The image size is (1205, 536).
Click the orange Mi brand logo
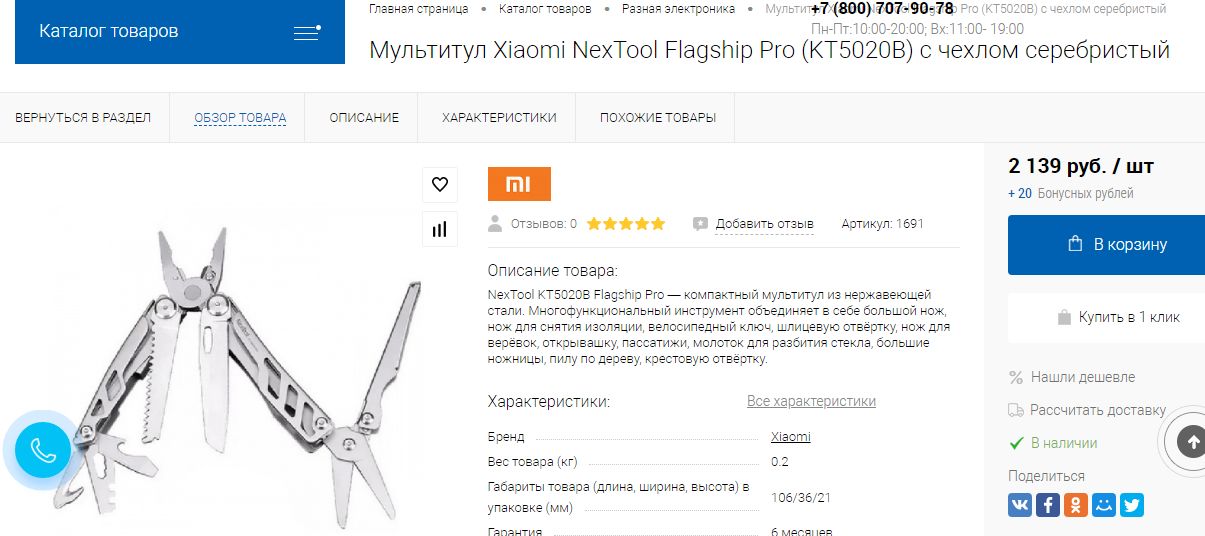(x=519, y=184)
